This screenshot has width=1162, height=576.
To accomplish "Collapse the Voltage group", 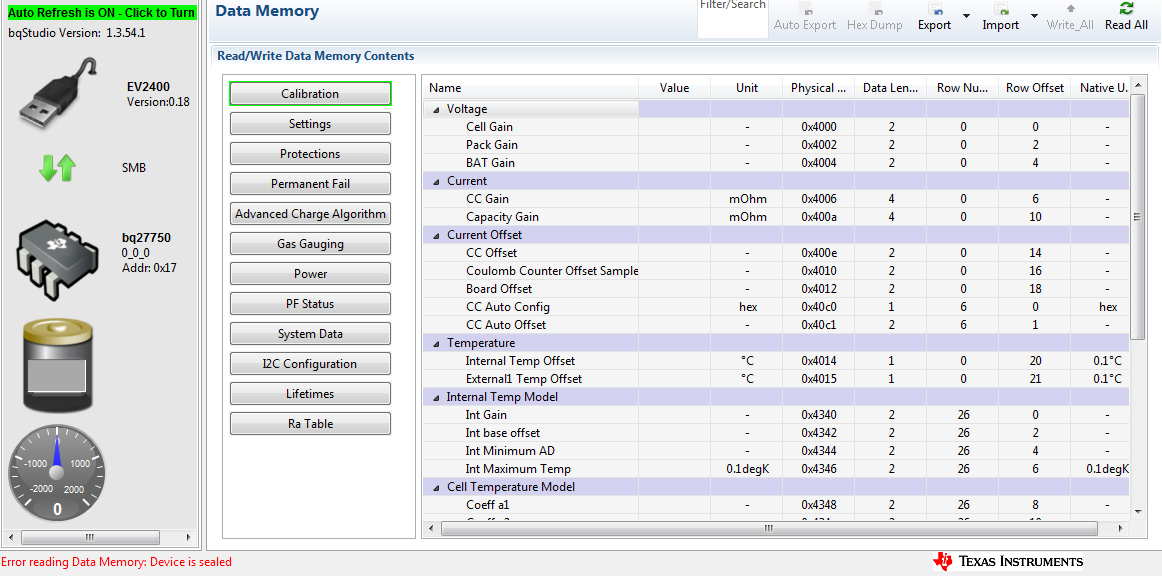I will coord(436,109).
